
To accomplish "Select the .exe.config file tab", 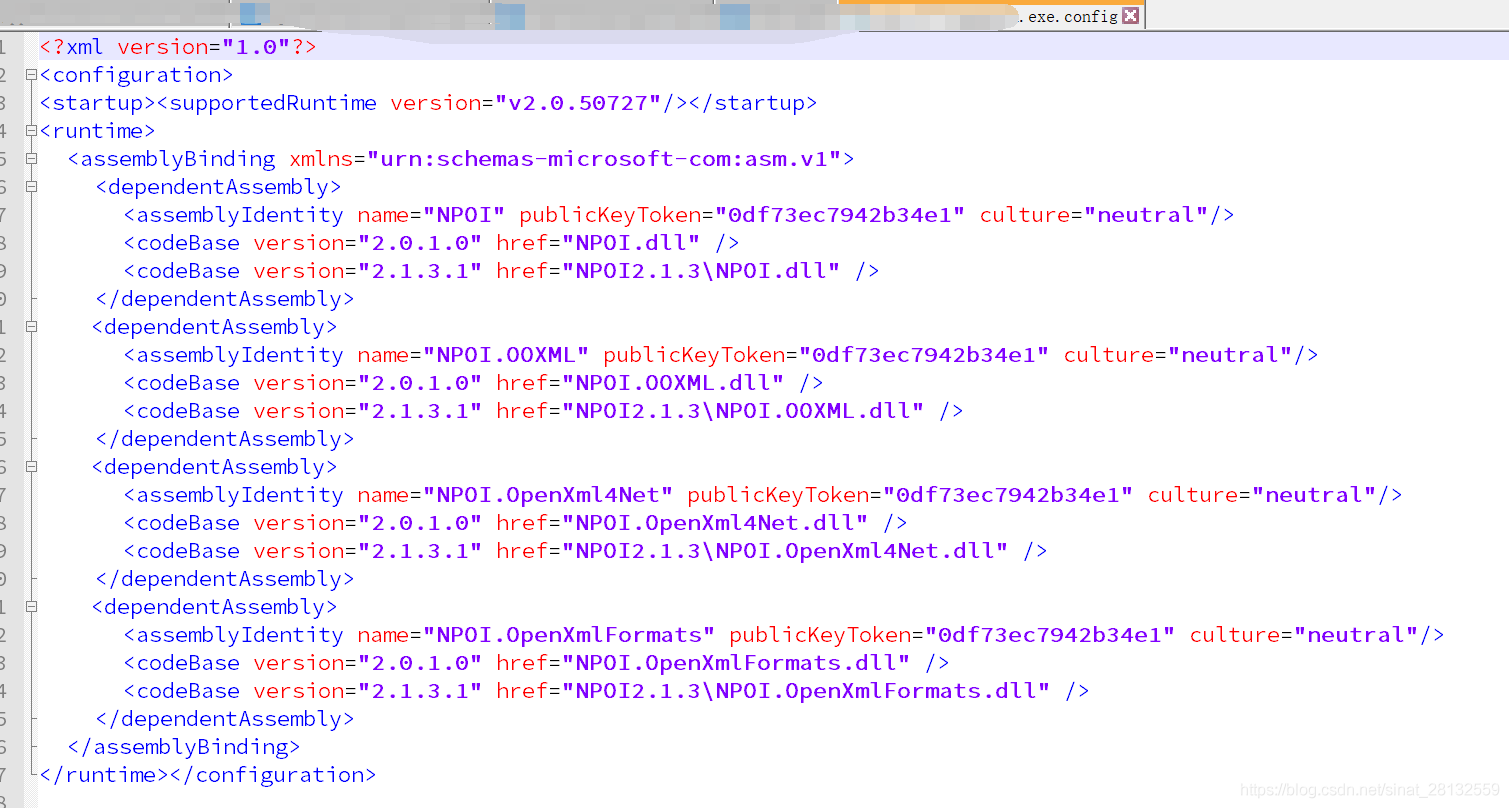I will [1067, 16].
